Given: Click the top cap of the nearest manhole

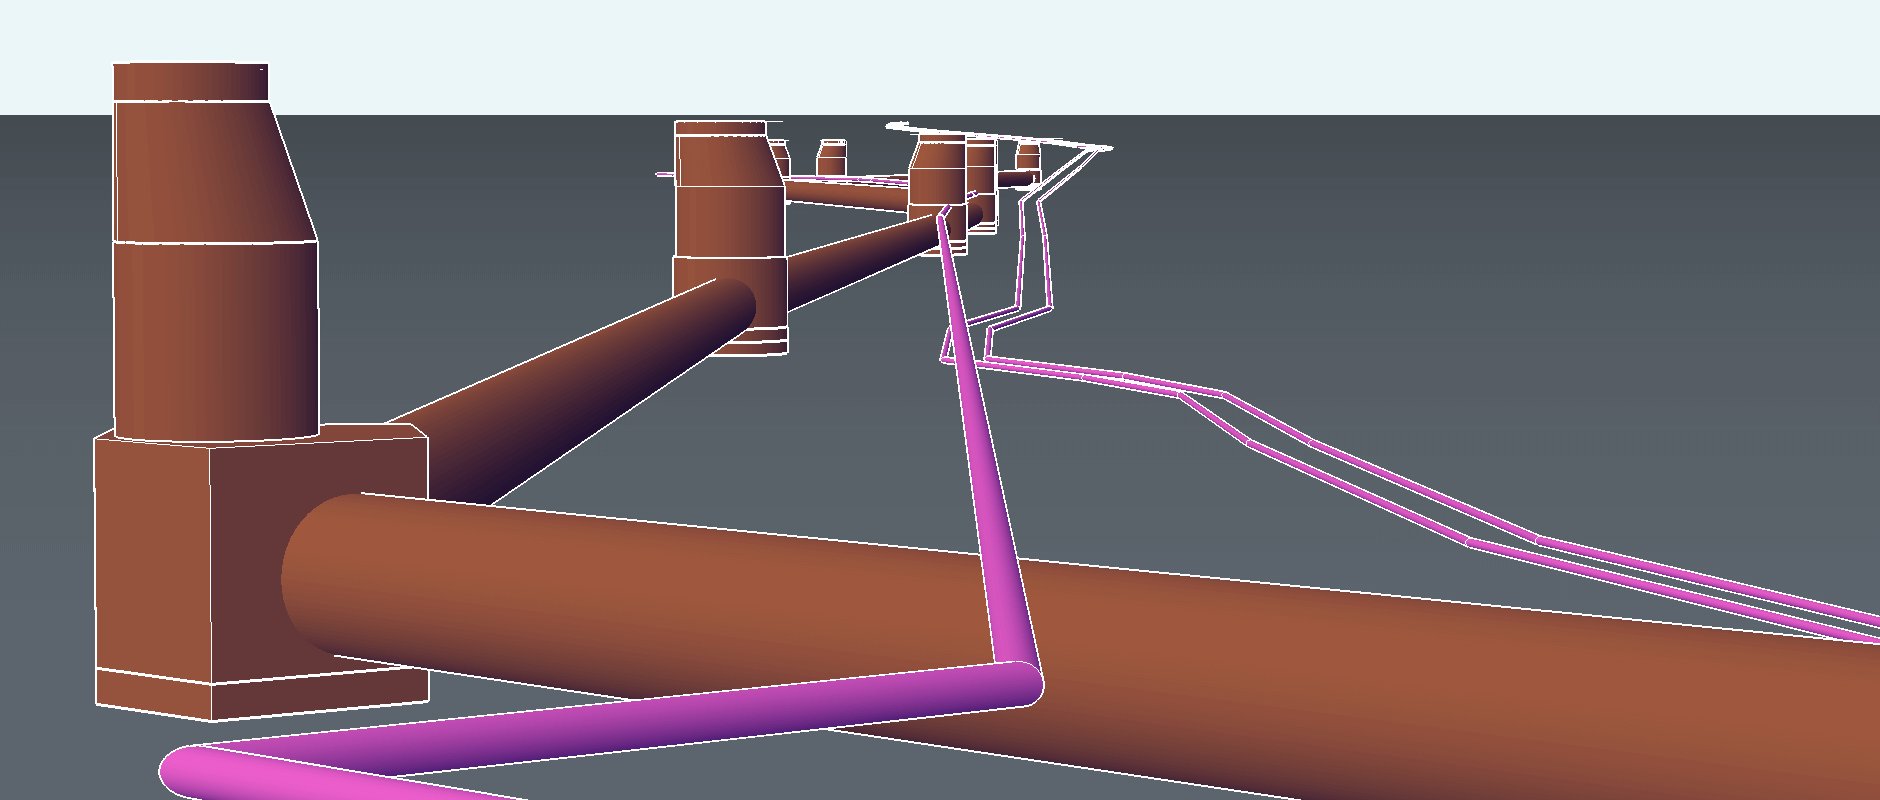Looking at the screenshot, I should pos(190,81).
